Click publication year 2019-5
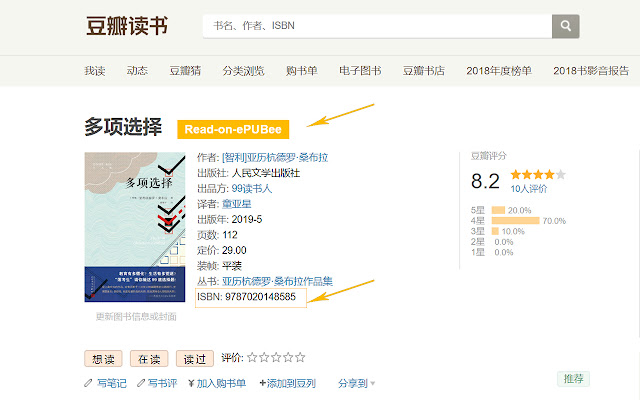Image resolution: width=640 pixels, height=400 pixels. click(x=247, y=220)
